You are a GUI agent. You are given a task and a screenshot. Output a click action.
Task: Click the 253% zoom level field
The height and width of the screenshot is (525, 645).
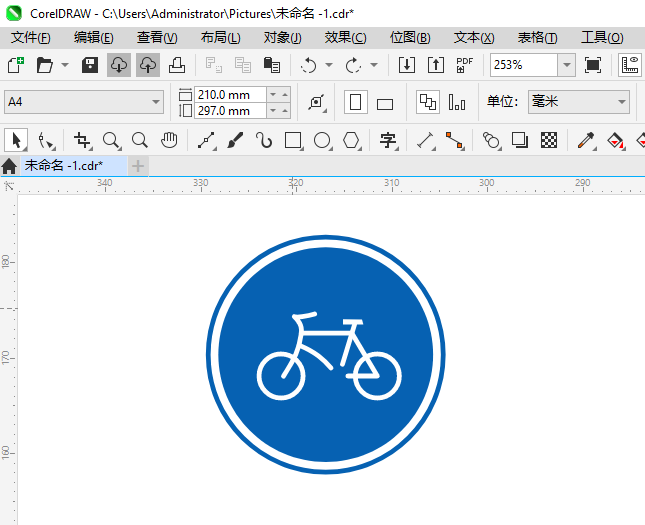click(524, 65)
